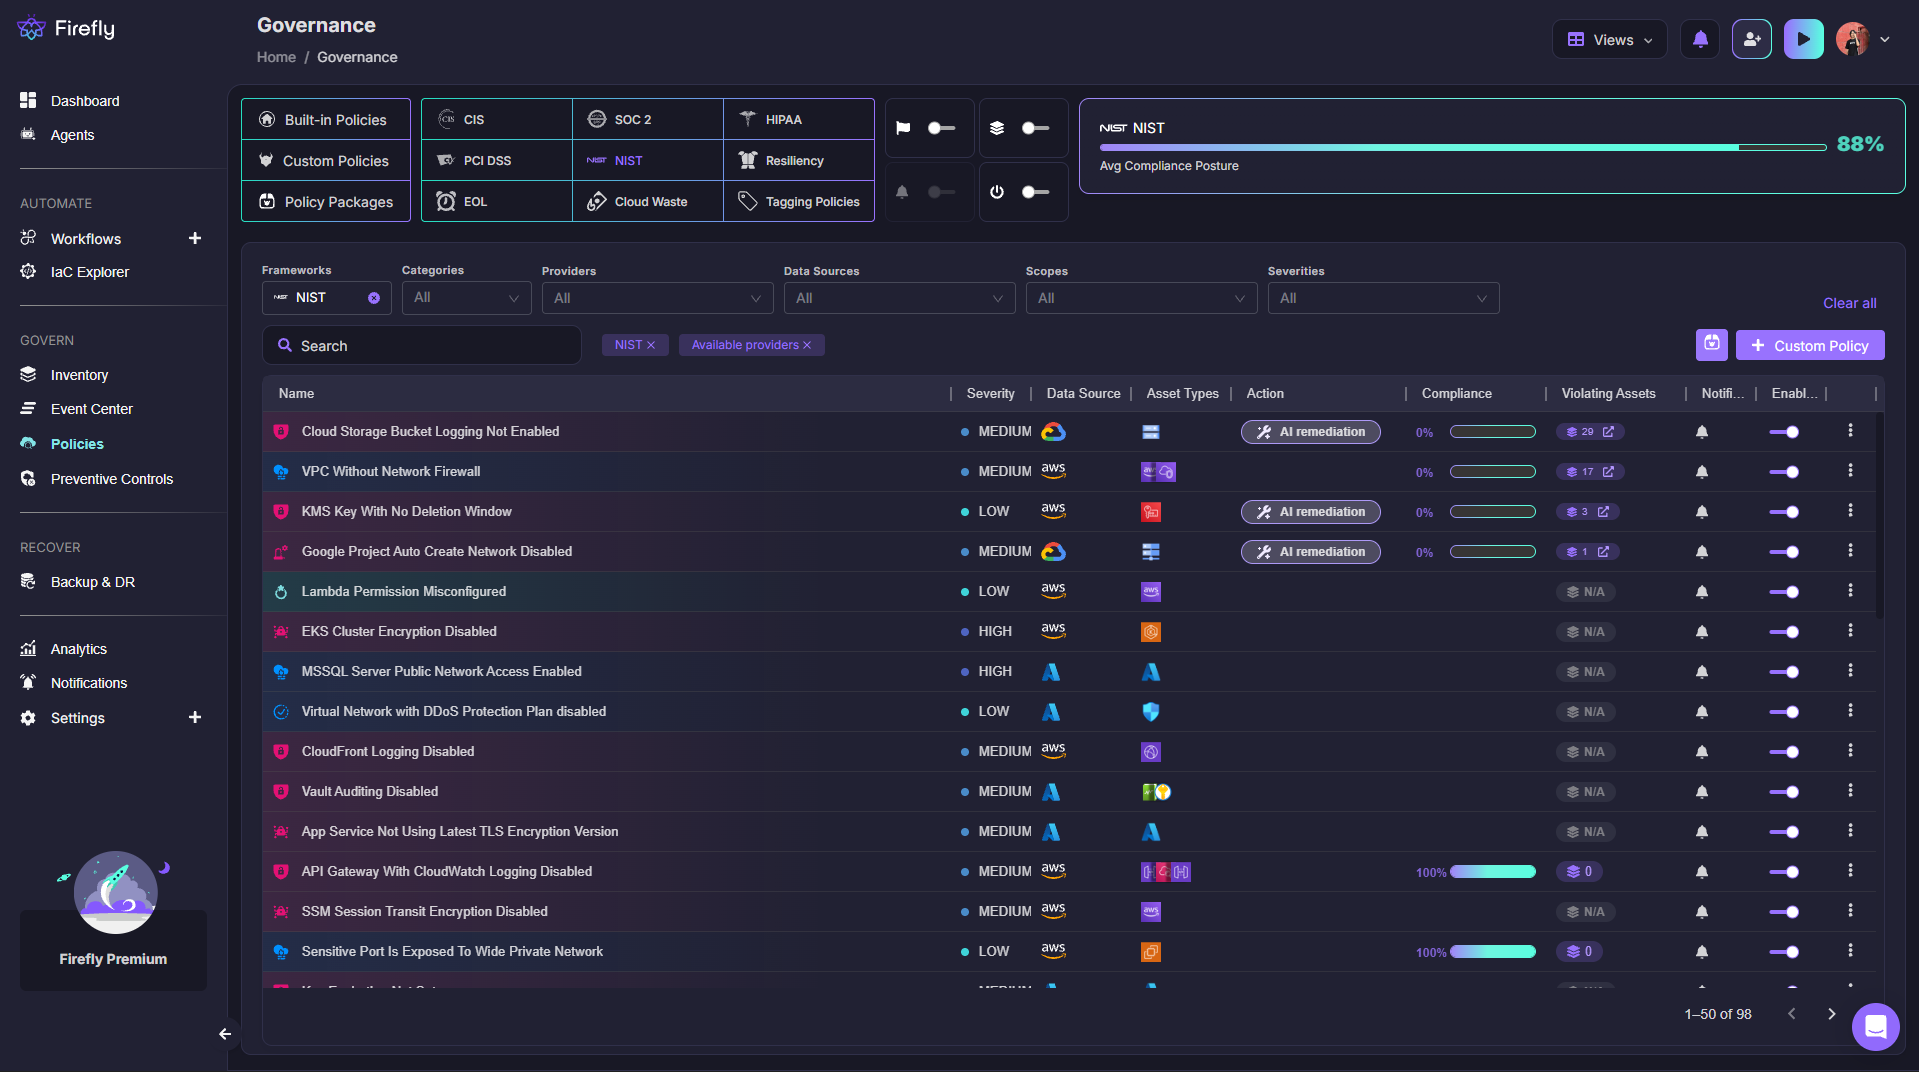Image resolution: width=1919 pixels, height=1072 pixels.
Task: Click the NIST compliance posture progress bar
Action: pos(1463,147)
